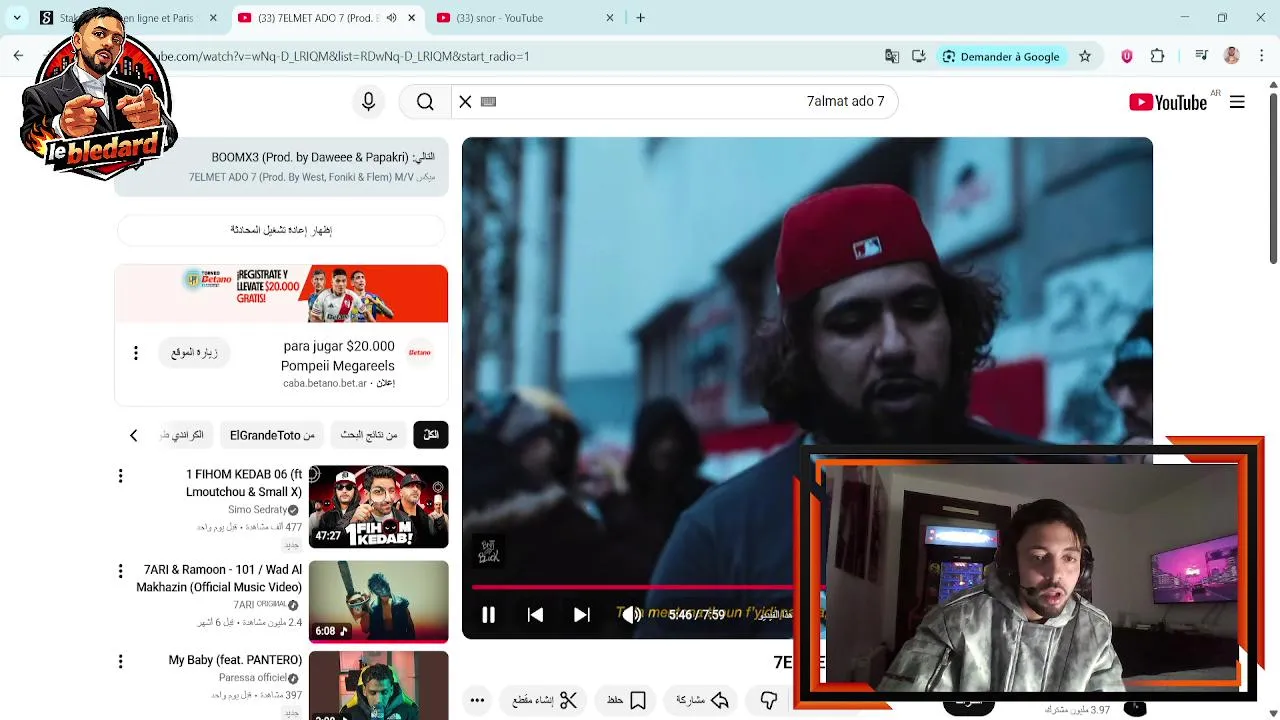Show chat replay button
Screen dimensions: 1280x720
281,230
